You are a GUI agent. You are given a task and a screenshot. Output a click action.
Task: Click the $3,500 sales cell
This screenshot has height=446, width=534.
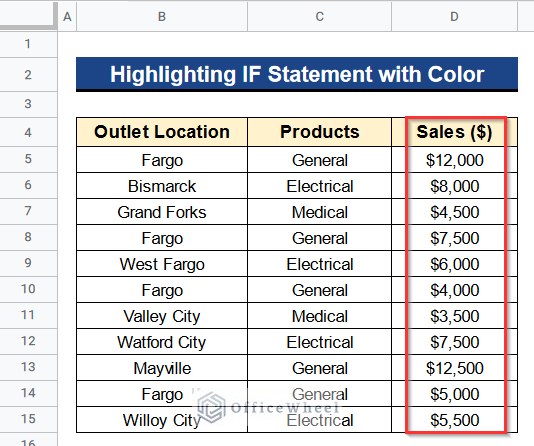point(454,316)
